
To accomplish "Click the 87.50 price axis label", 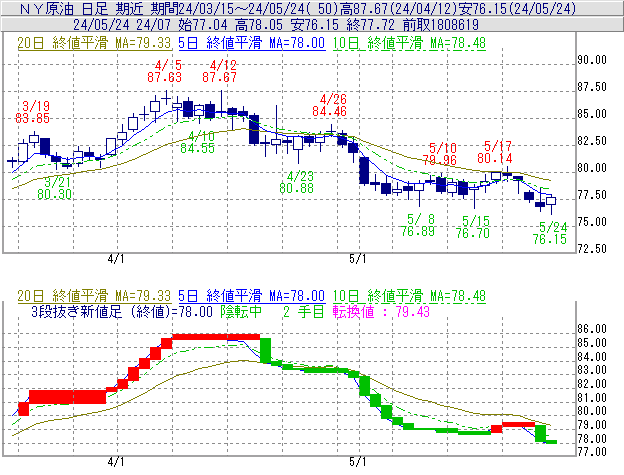I will (x=592, y=87).
